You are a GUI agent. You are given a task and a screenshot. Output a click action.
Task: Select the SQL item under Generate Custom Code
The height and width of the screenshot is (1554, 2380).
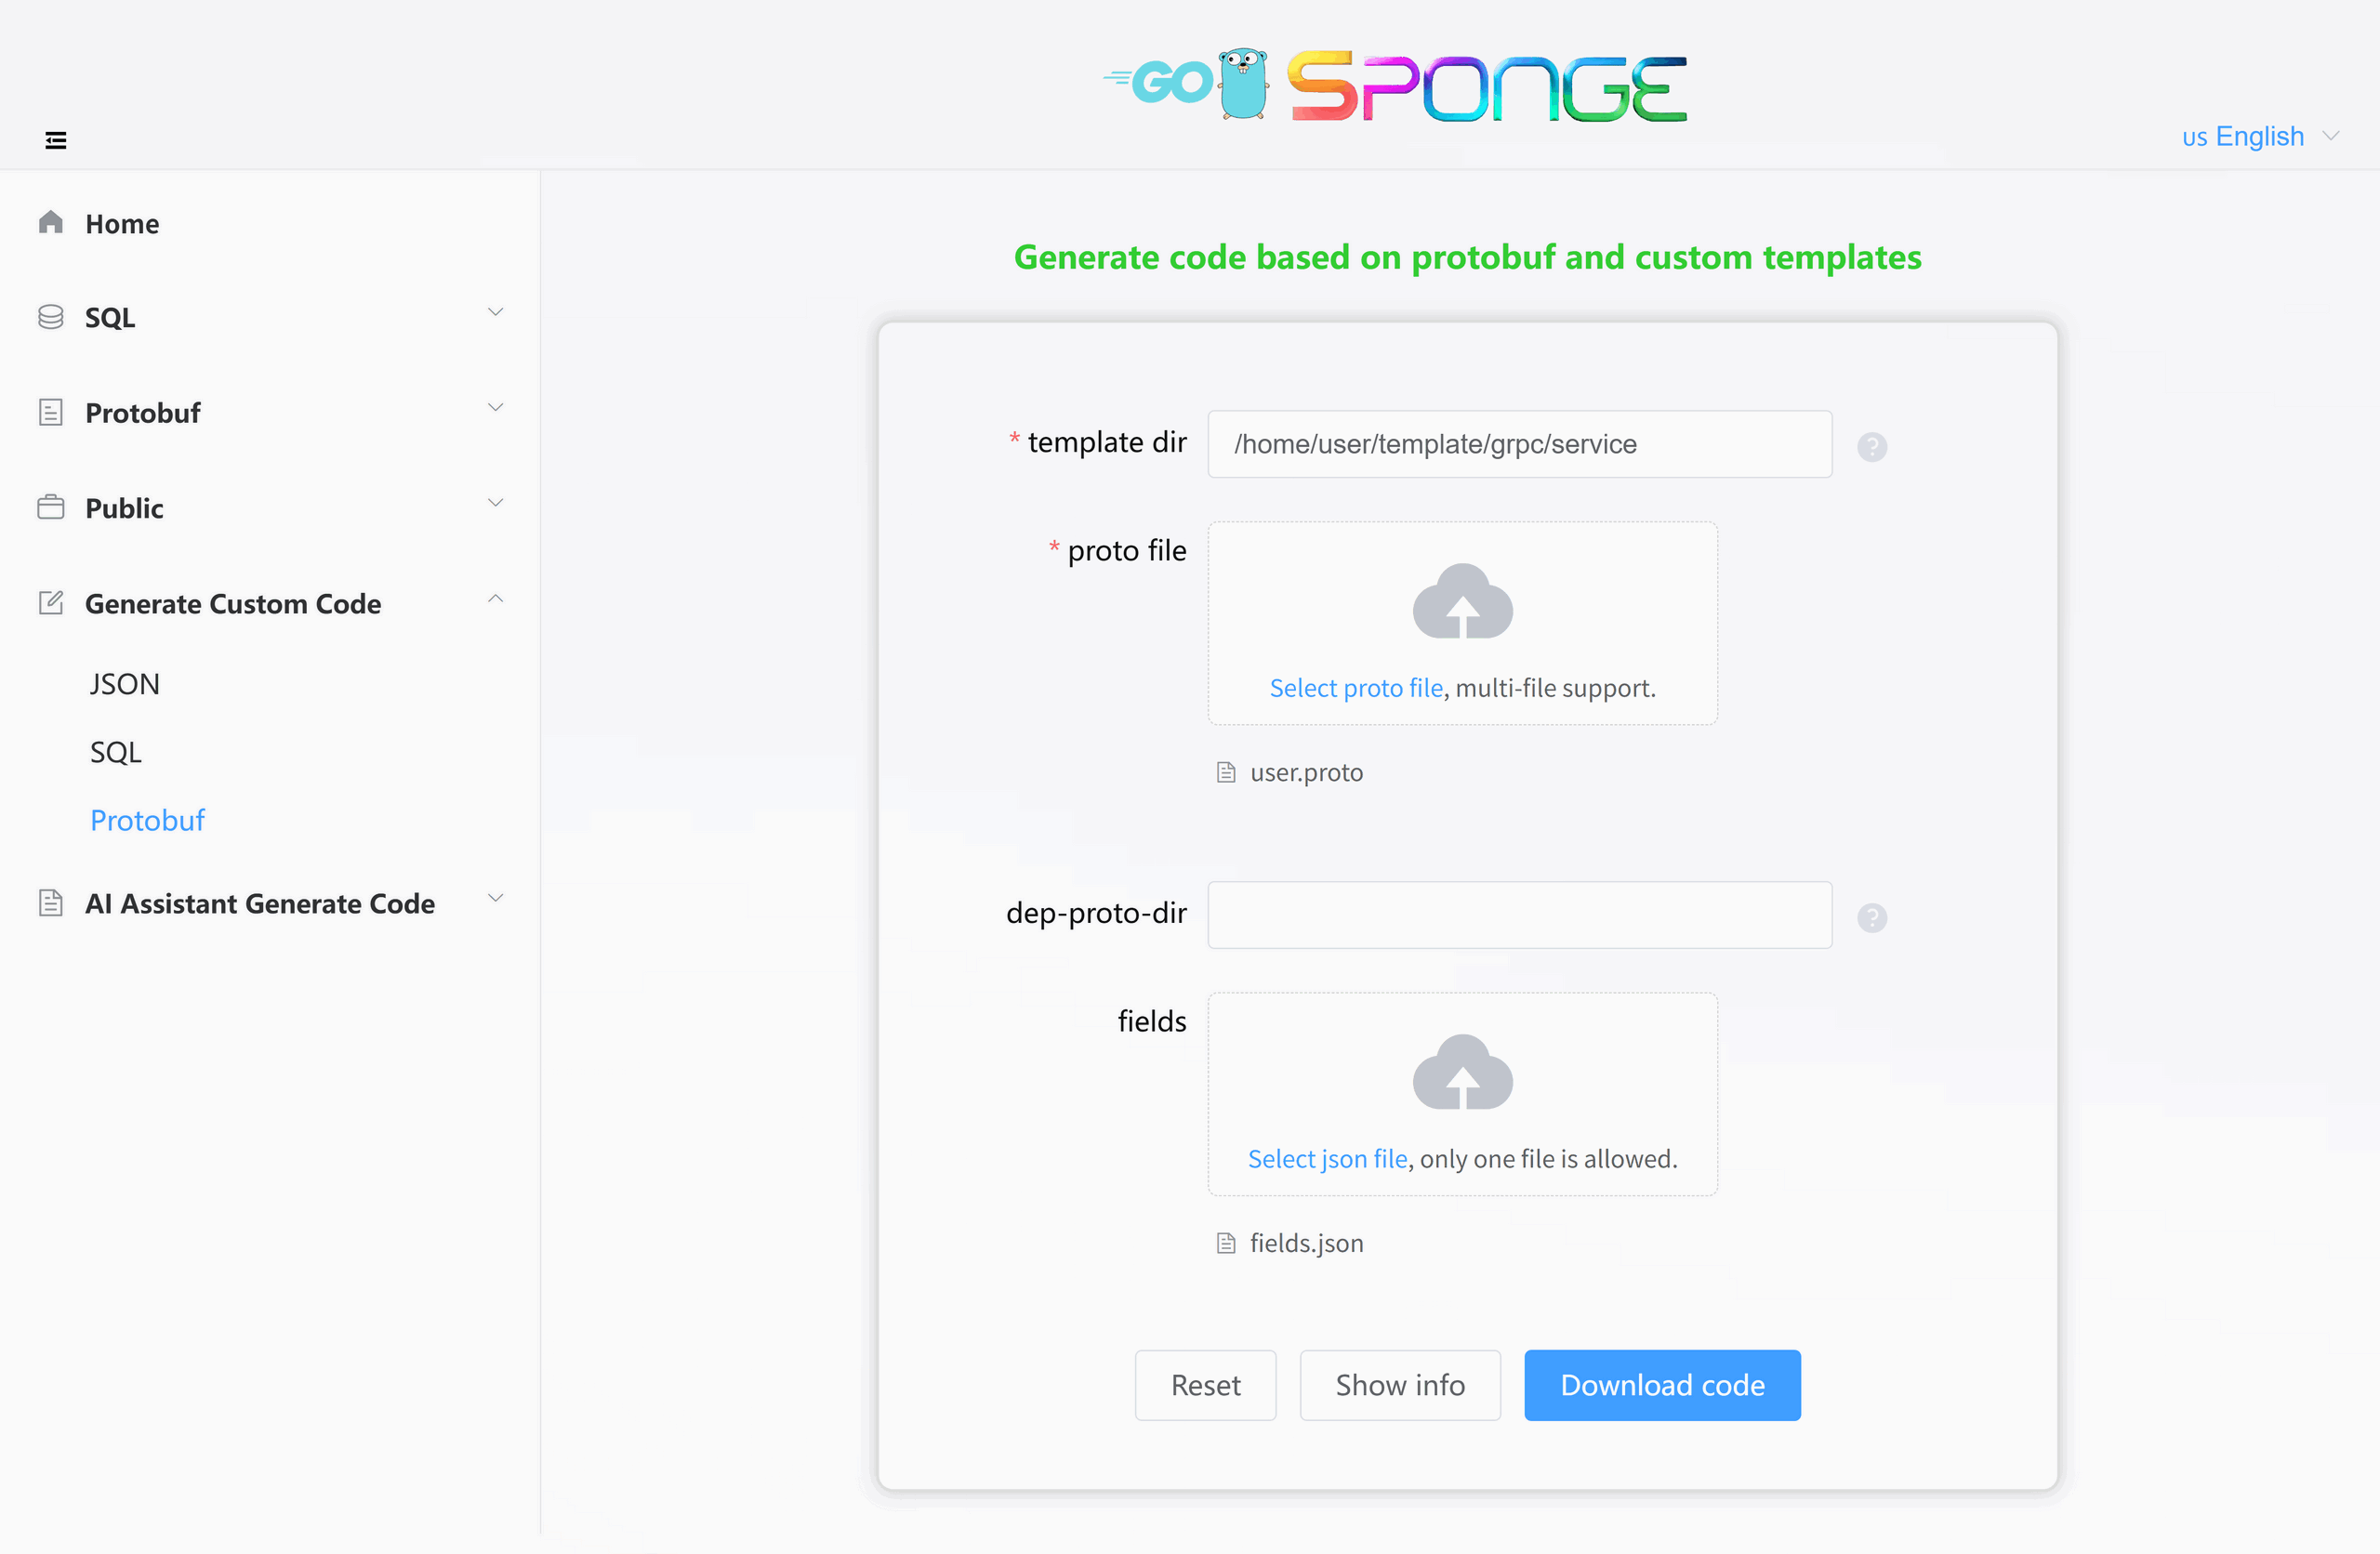click(x=116, y=752)
